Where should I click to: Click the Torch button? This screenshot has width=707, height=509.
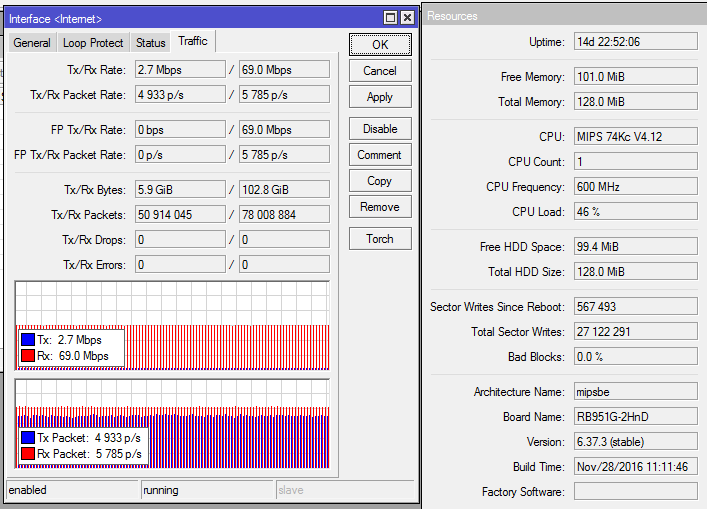click(x=379, y=239)
